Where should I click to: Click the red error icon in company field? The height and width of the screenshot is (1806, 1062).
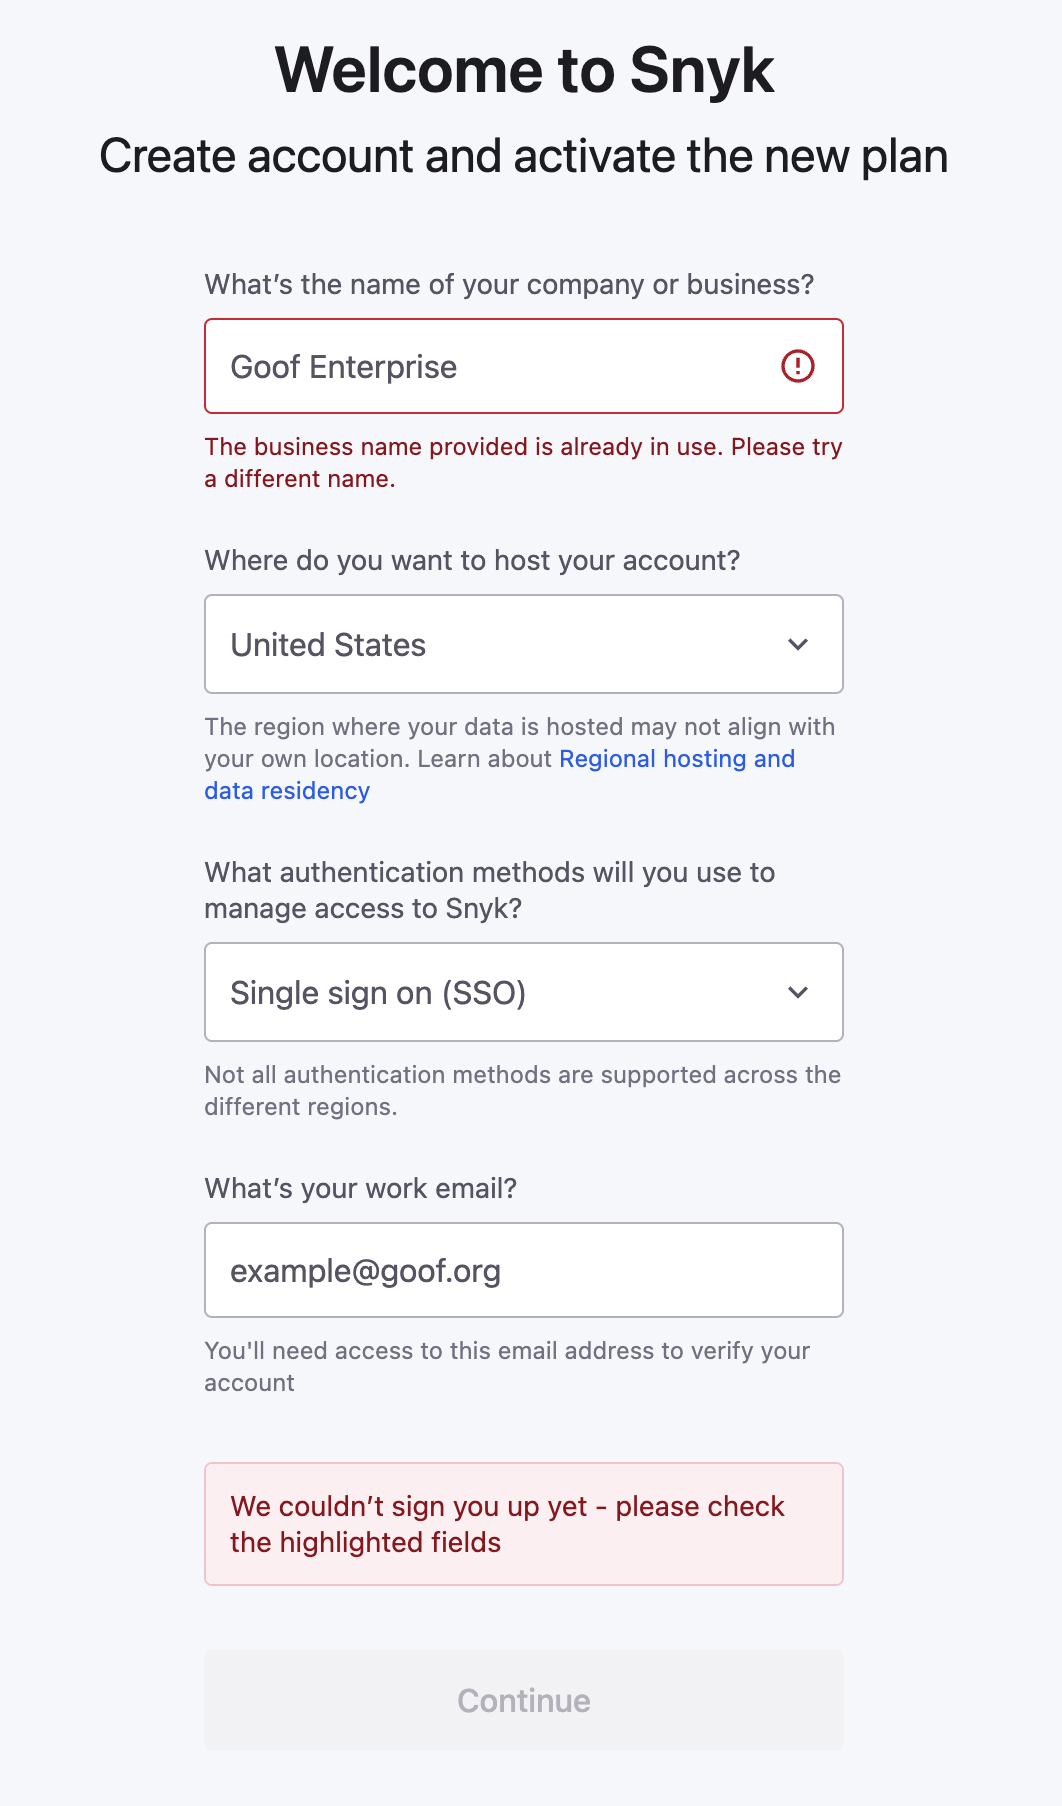[797, 366]
